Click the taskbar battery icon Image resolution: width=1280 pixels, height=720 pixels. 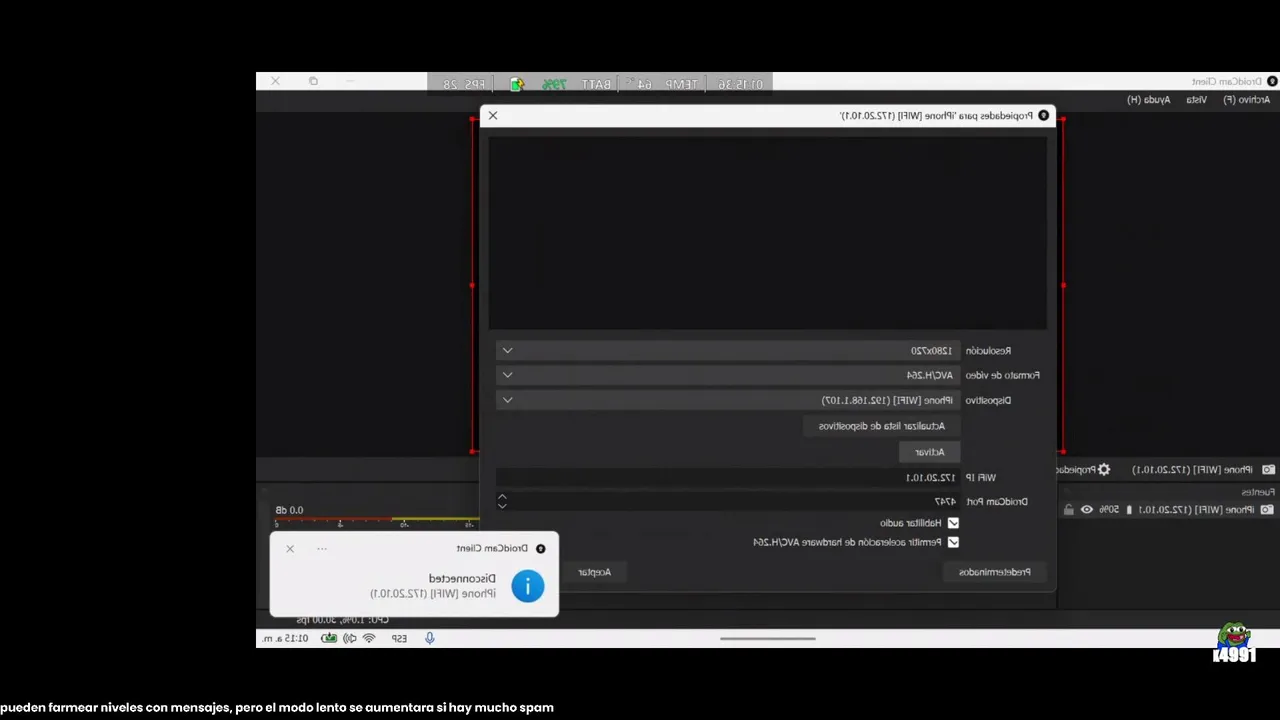[329, 638]
